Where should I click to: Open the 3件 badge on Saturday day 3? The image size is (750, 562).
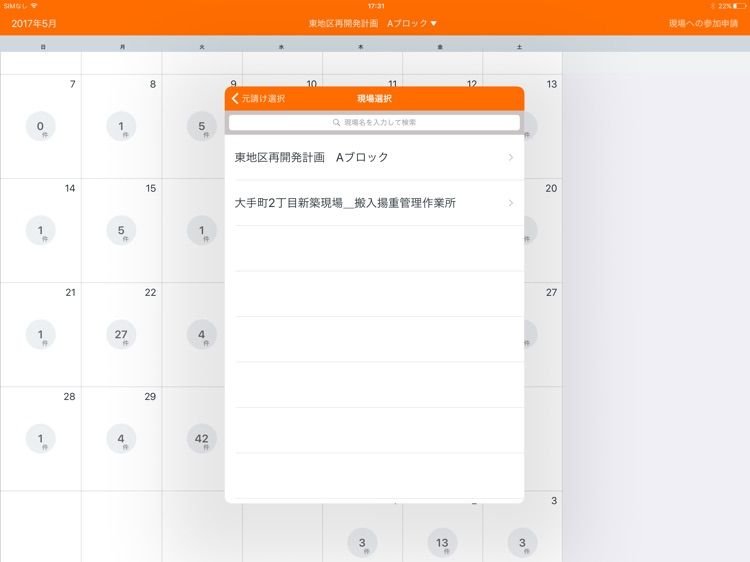(522, 543)
